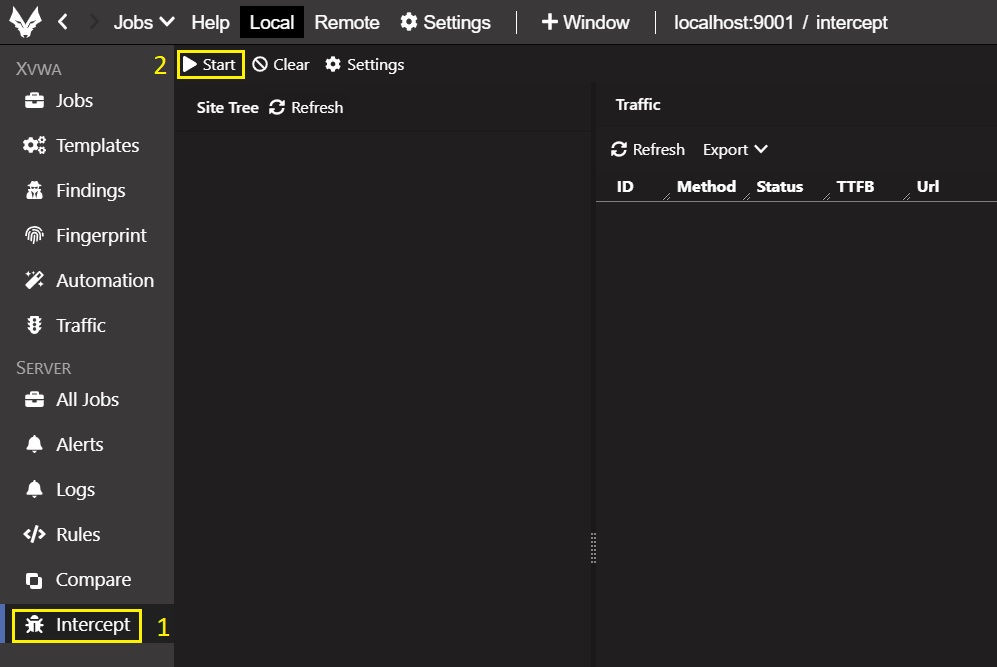Start the intercept proxy

click(210, 65)
